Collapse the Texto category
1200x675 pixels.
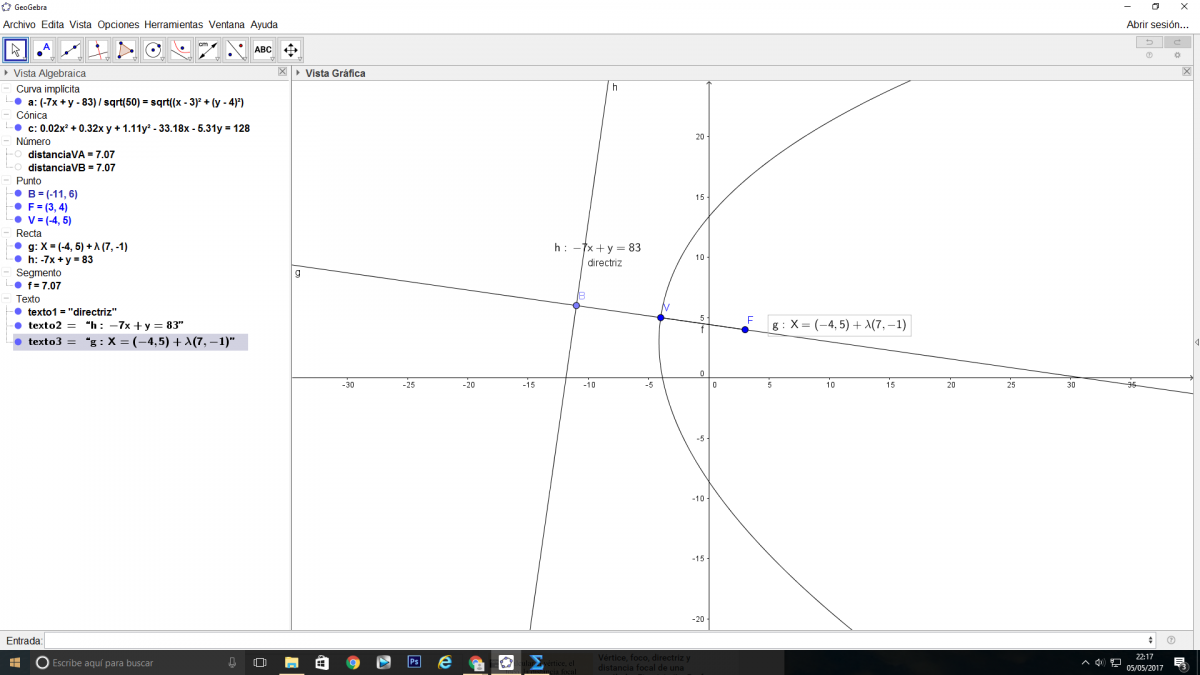(x=7, y=299)
